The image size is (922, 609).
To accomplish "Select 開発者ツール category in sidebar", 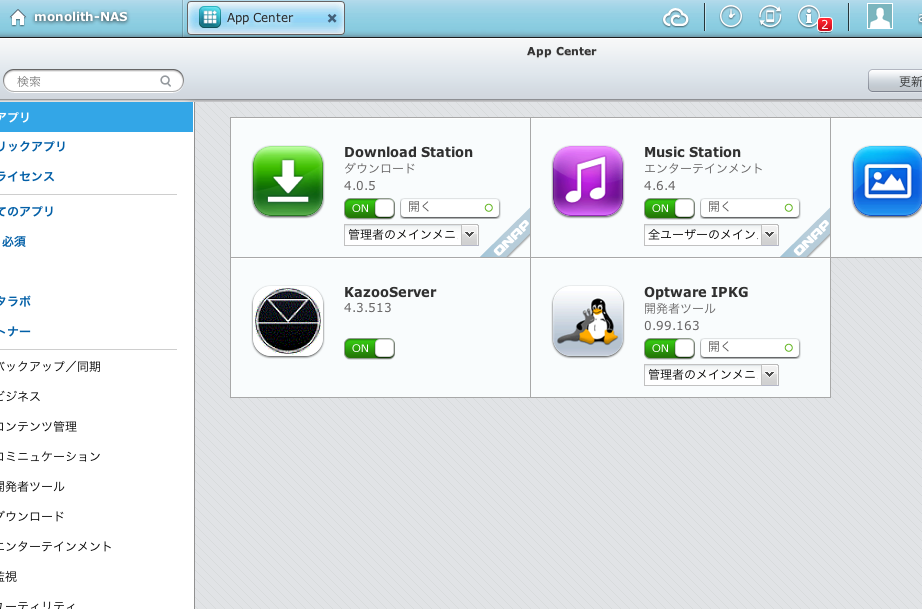I will 32,486.
